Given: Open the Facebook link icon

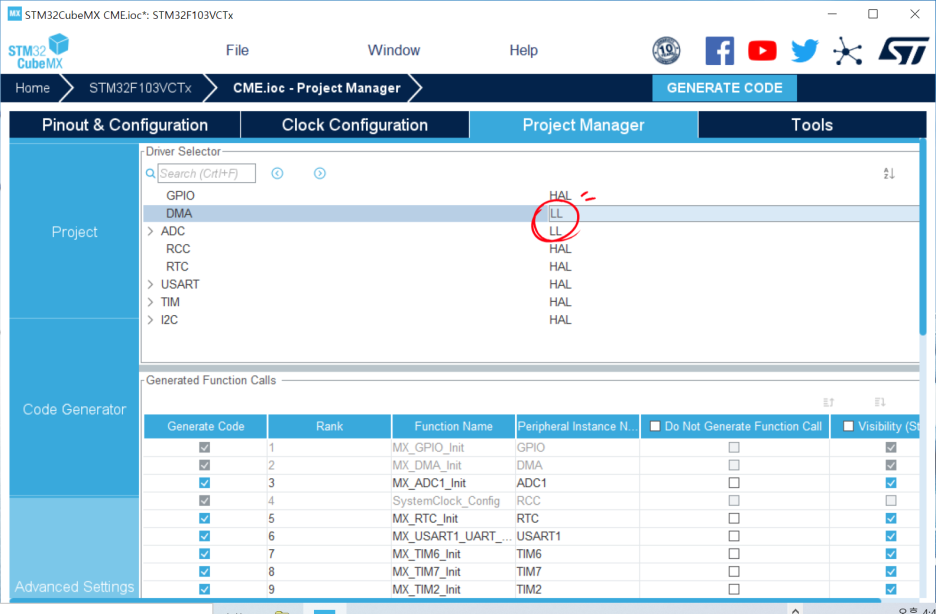Looking at the screenshot, I should point(719,51).
